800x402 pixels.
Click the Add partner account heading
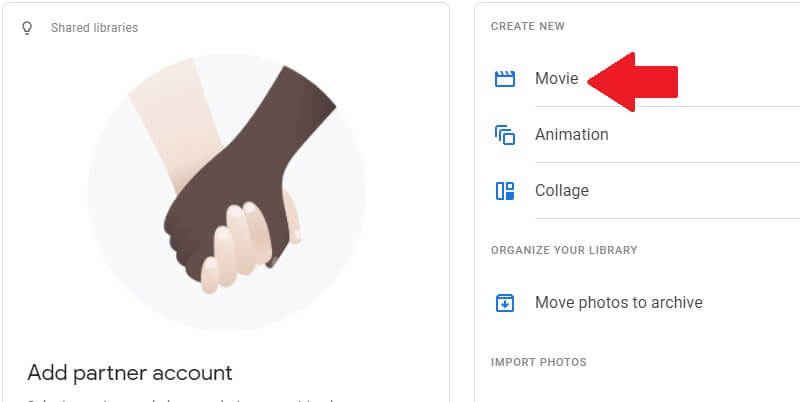tap(130, 373)
